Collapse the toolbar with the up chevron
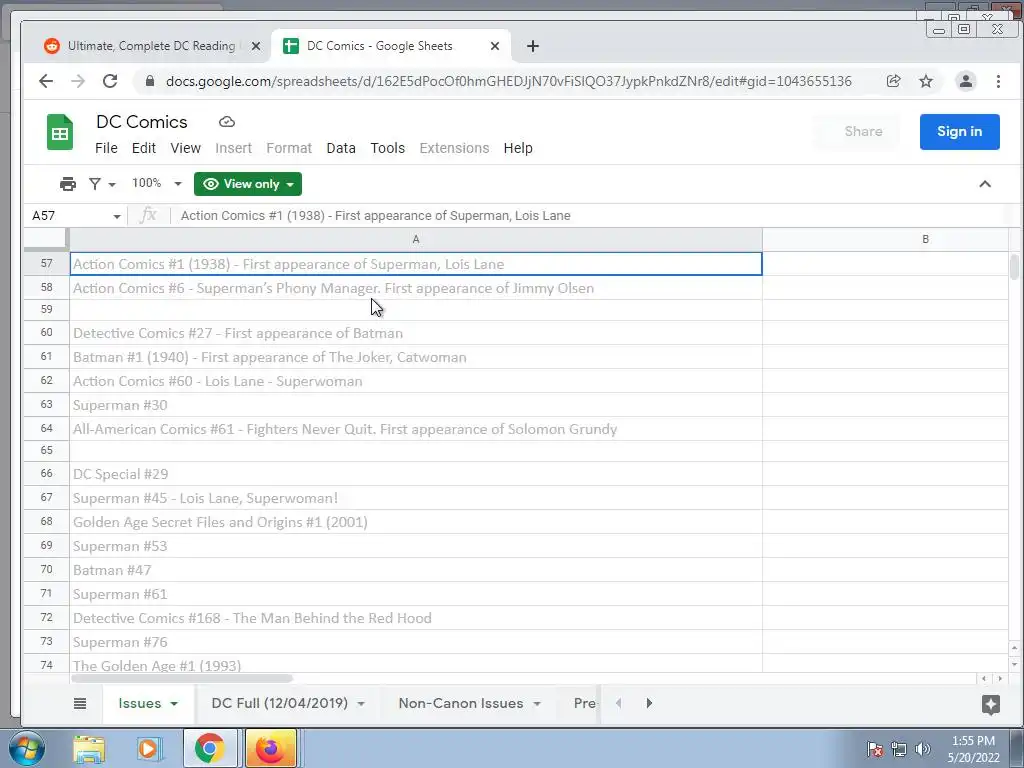This screenshot has height=768, width=1024. pos(985,184)
